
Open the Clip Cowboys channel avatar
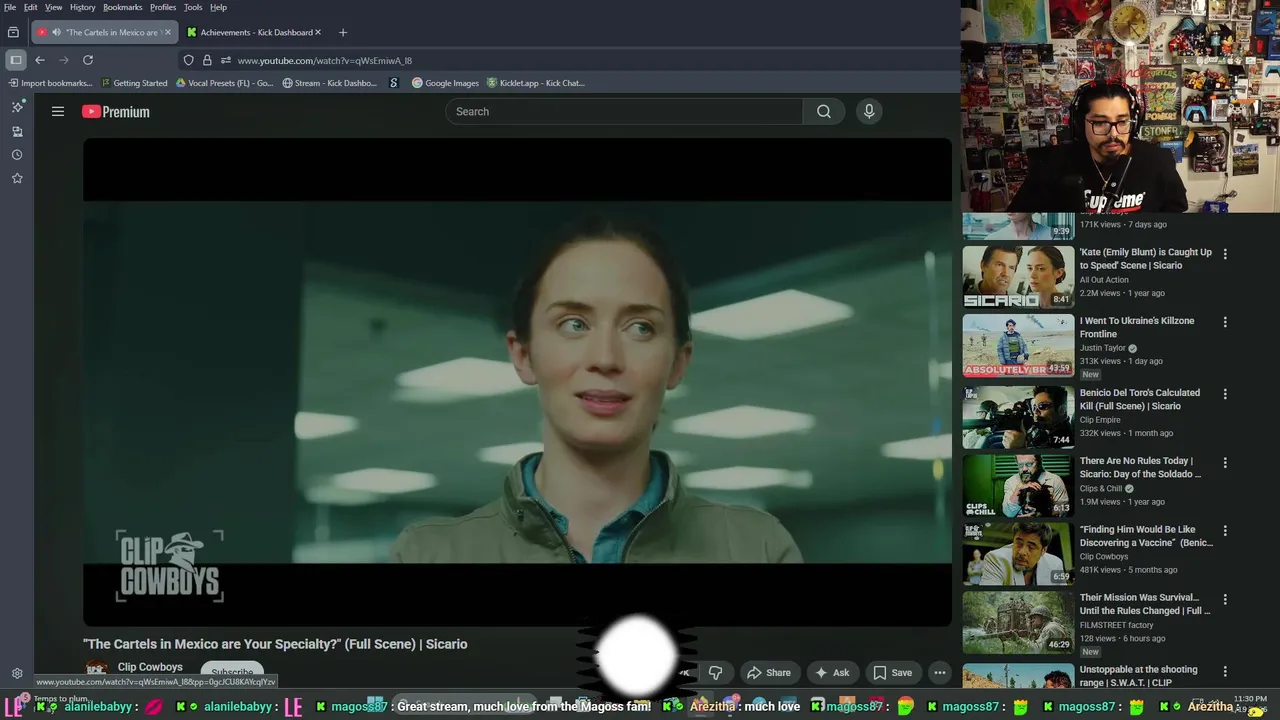click(x=96, y=672)
